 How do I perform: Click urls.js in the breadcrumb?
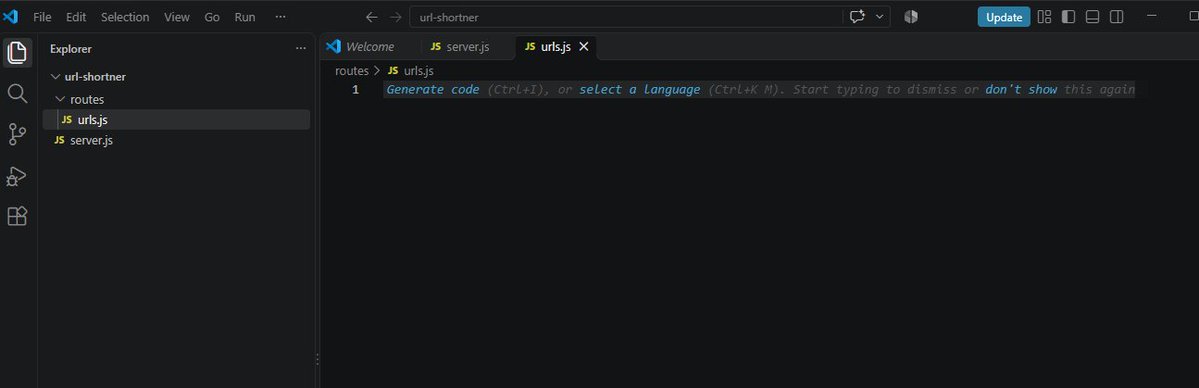pos(418,70)
